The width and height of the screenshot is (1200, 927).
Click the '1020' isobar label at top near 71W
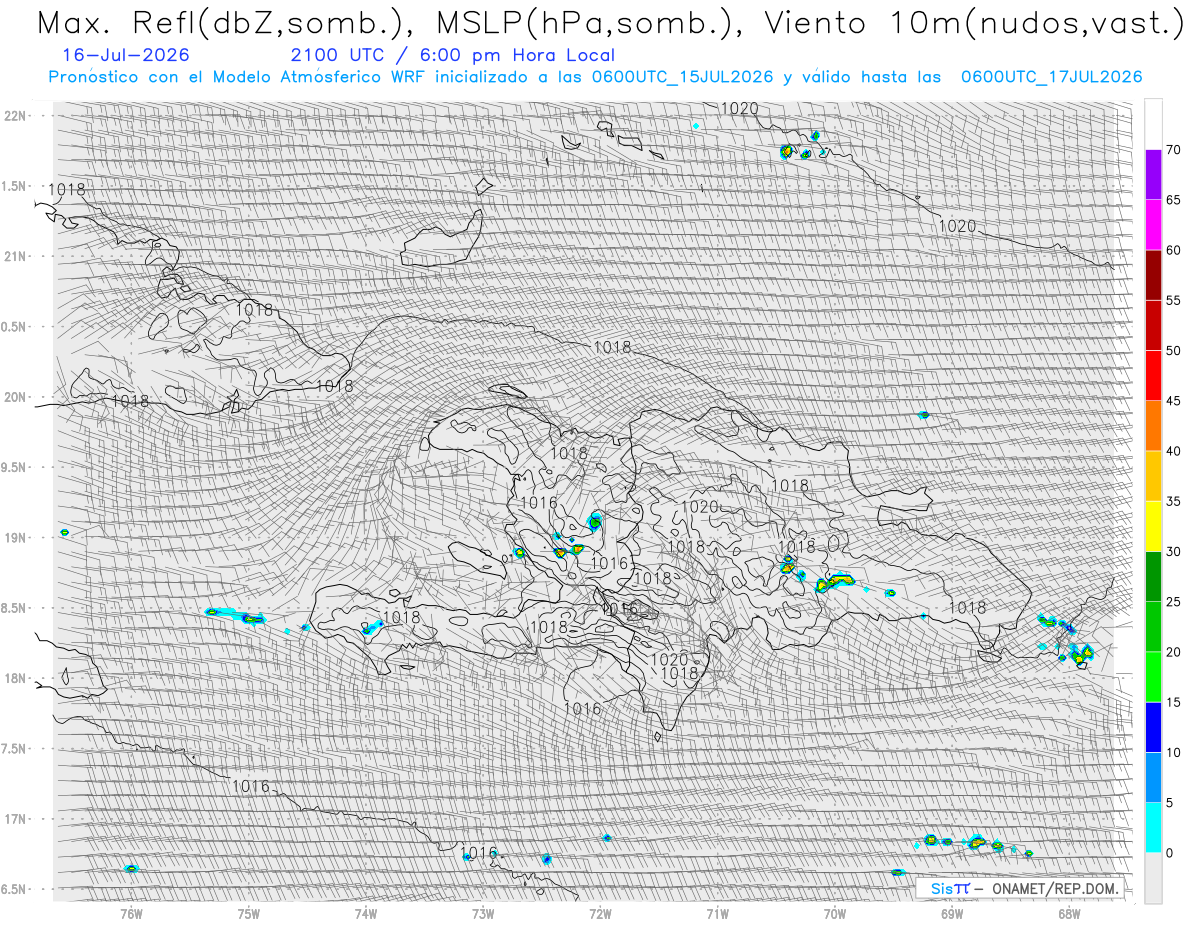pyautogui.click(x=739, y=108)
